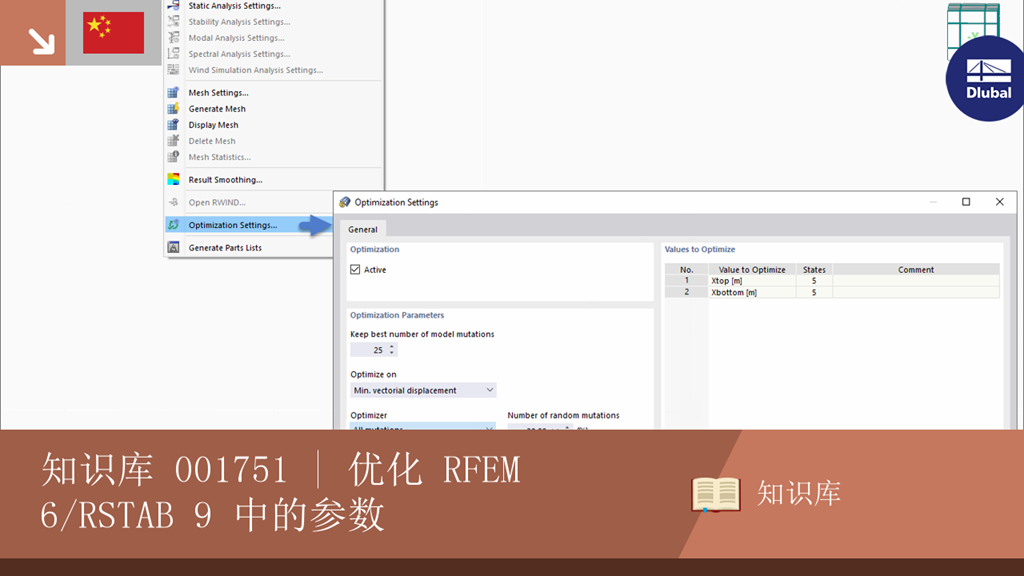
Task: Click the Result Smoothing color icon
Action: point(173,180)
